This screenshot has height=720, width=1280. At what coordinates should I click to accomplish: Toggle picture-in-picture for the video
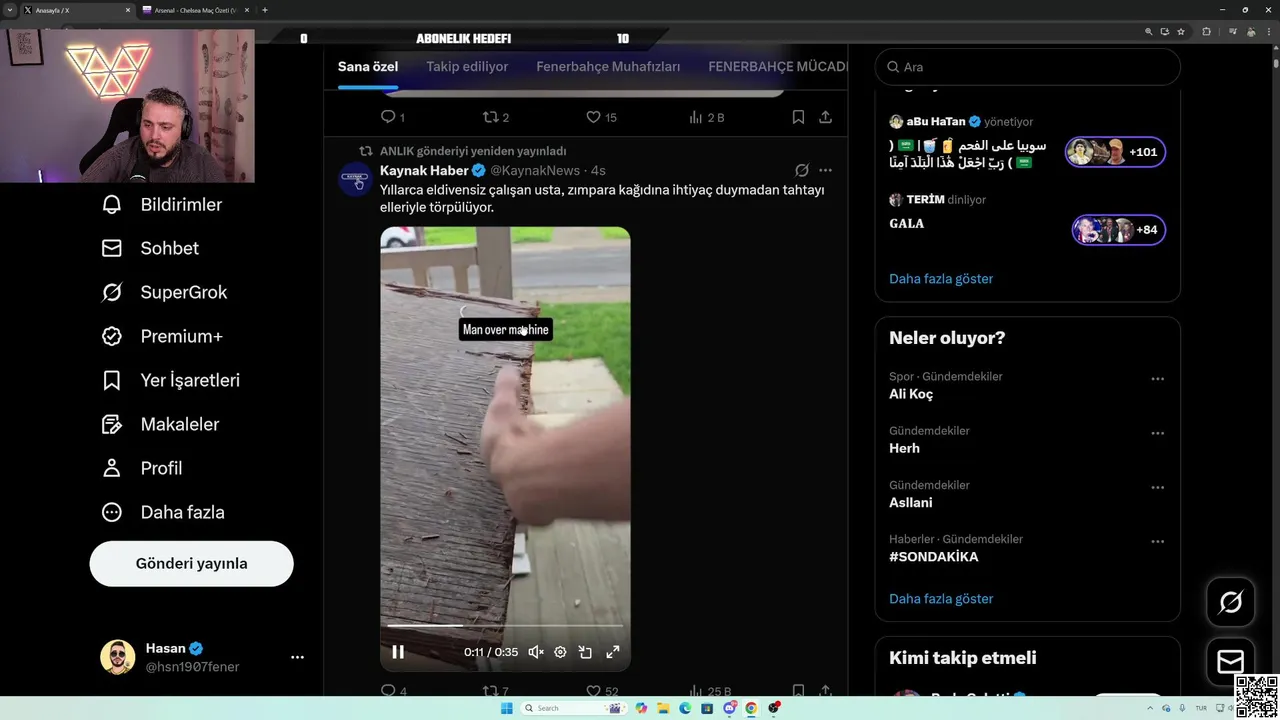pyautogui.click(x=586, y=652)
